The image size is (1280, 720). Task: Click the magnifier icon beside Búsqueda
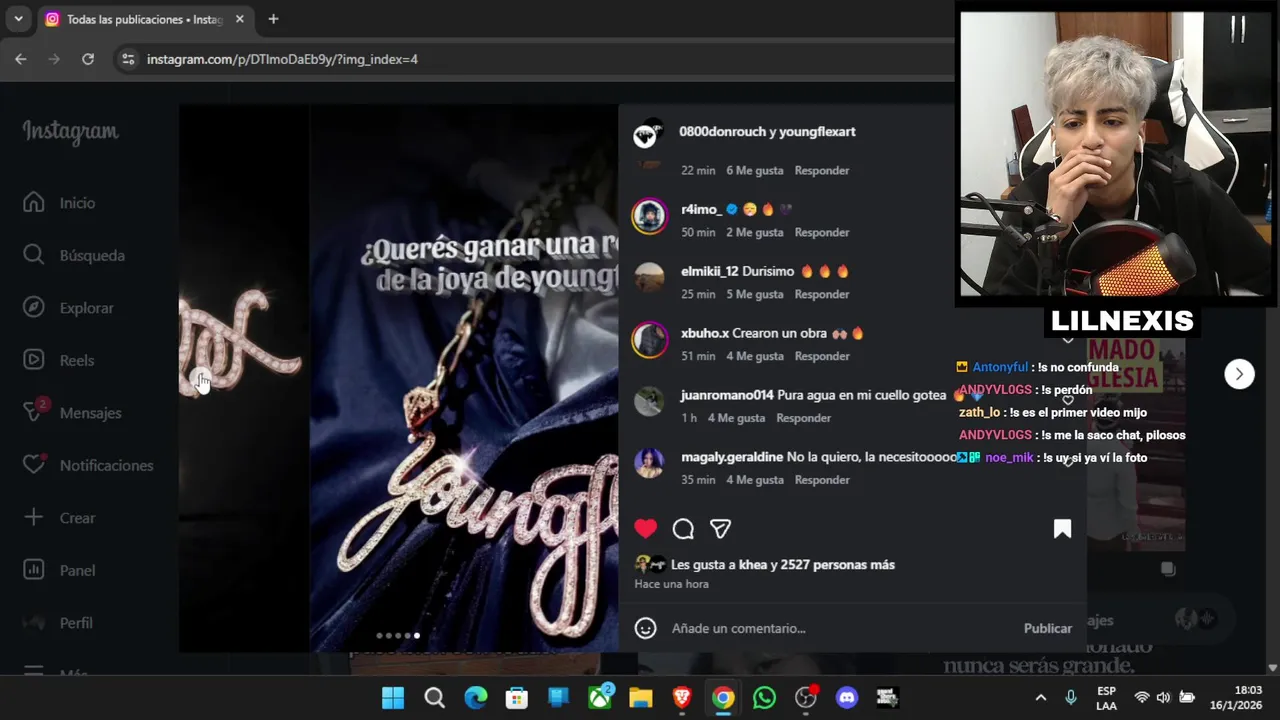click(34, 255)
